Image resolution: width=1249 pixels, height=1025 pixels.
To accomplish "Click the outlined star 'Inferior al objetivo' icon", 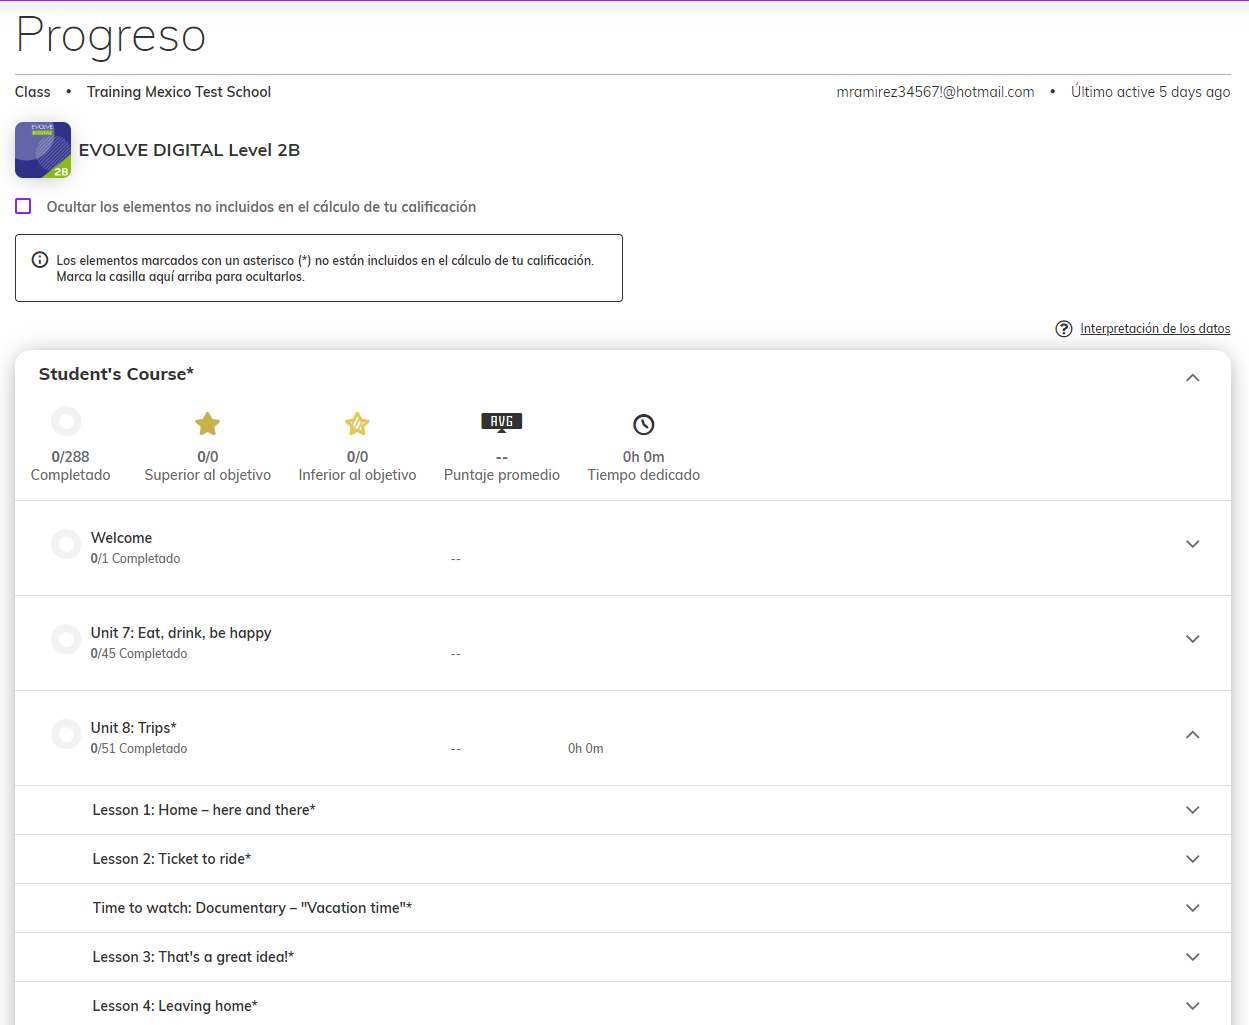I will point(357,424).
